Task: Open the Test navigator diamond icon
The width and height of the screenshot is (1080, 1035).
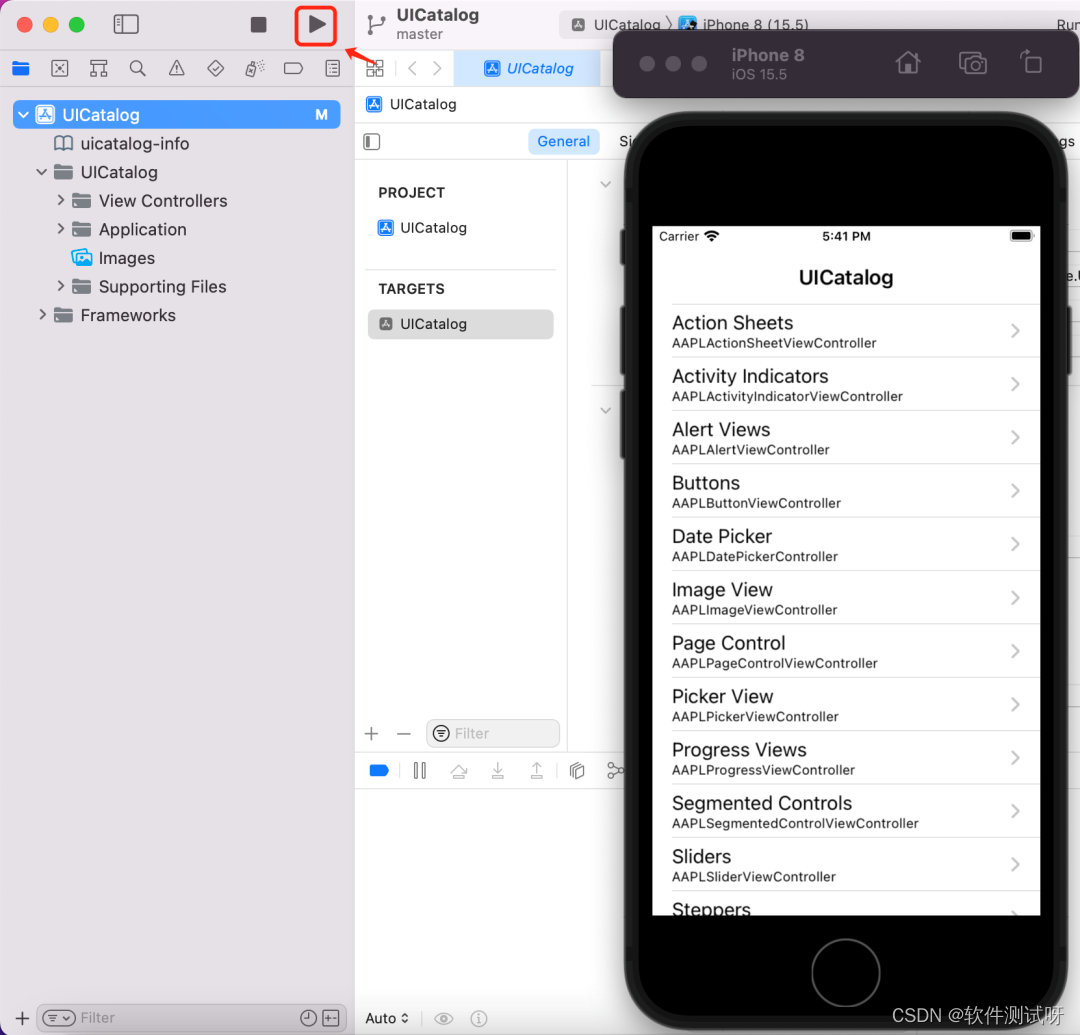Action: point(216,68)
